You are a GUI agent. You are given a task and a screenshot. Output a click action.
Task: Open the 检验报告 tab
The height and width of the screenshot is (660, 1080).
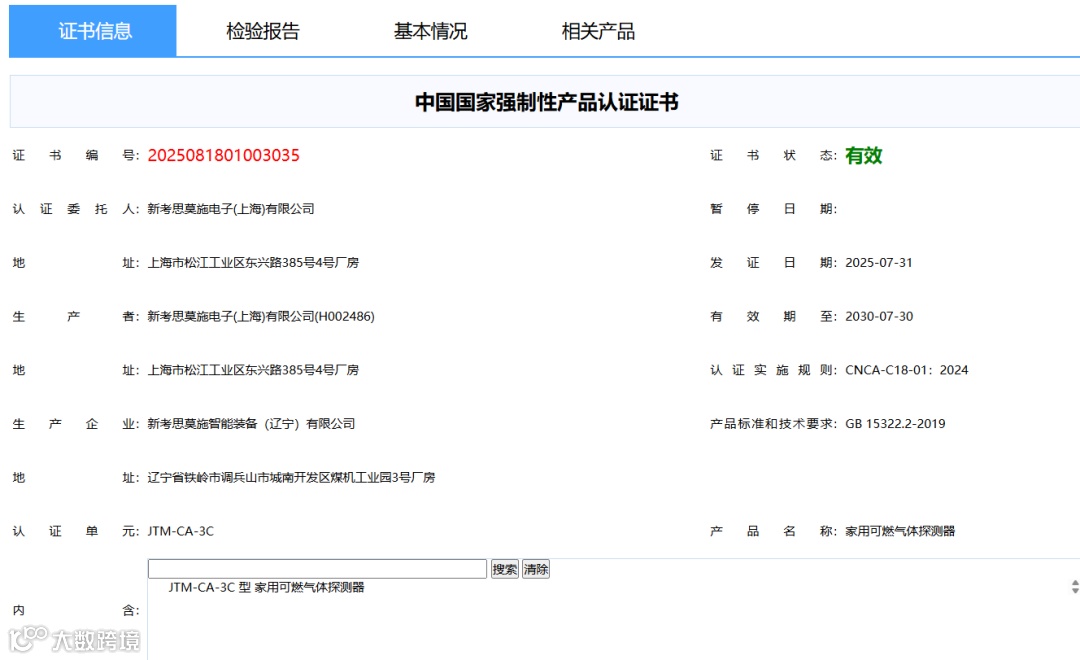pyautogui.click(x=262, y=31)
